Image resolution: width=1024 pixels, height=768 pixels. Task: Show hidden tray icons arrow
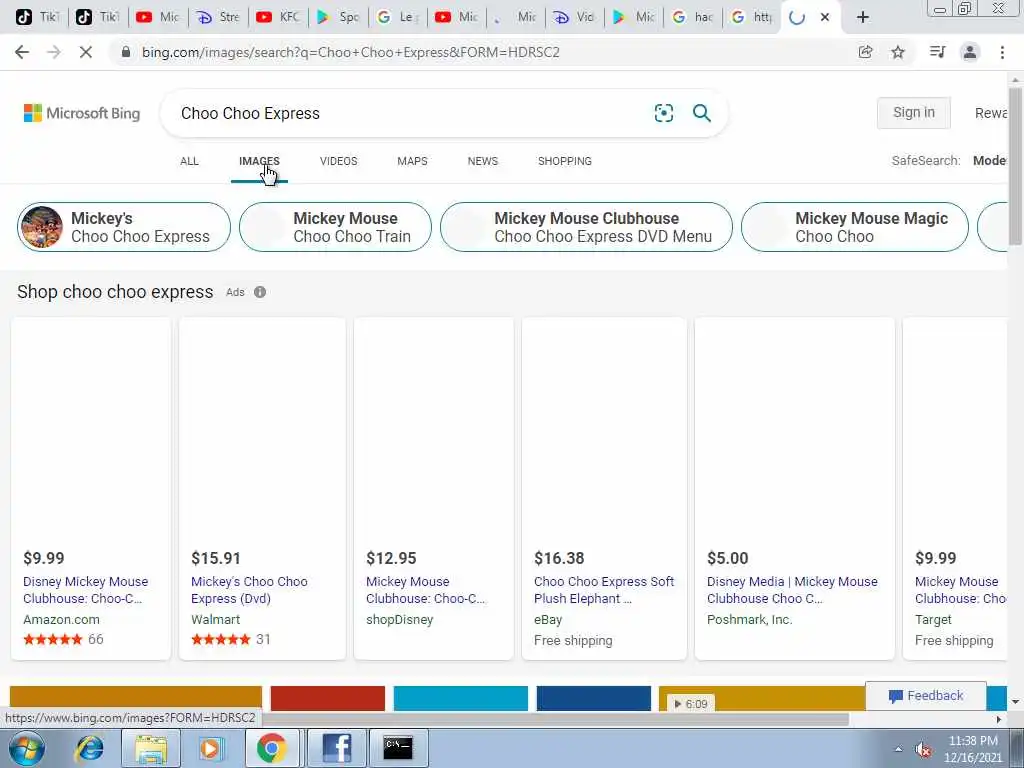[x=899, y=750]
